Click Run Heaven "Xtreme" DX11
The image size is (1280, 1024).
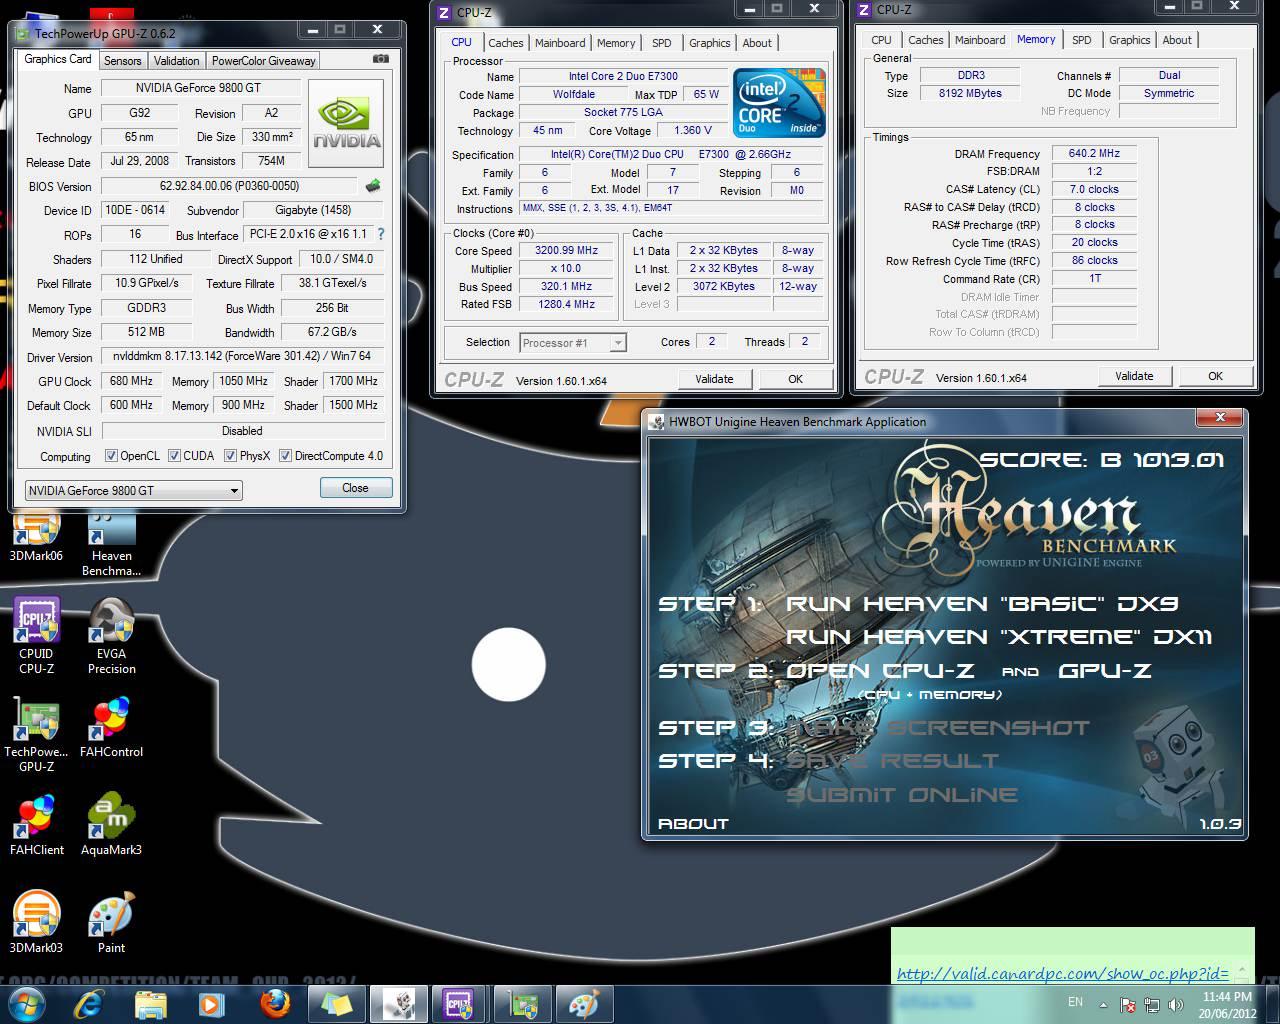[x=998, y=637]
